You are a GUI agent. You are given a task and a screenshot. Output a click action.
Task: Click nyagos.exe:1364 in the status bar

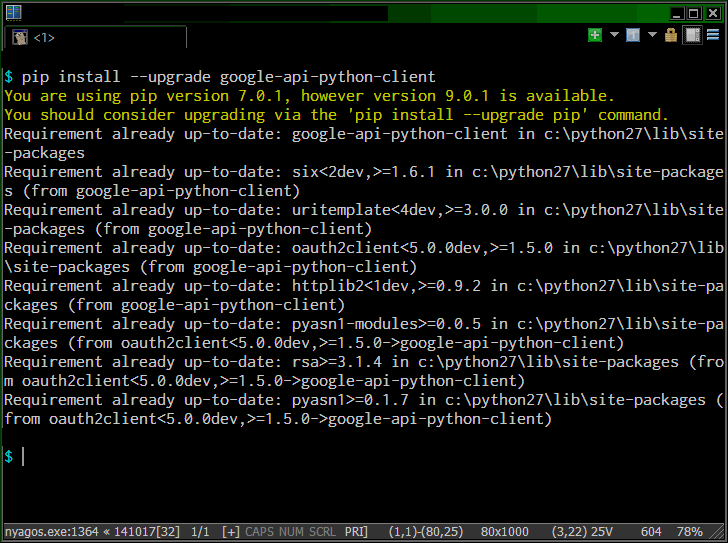tap(52, 532)
